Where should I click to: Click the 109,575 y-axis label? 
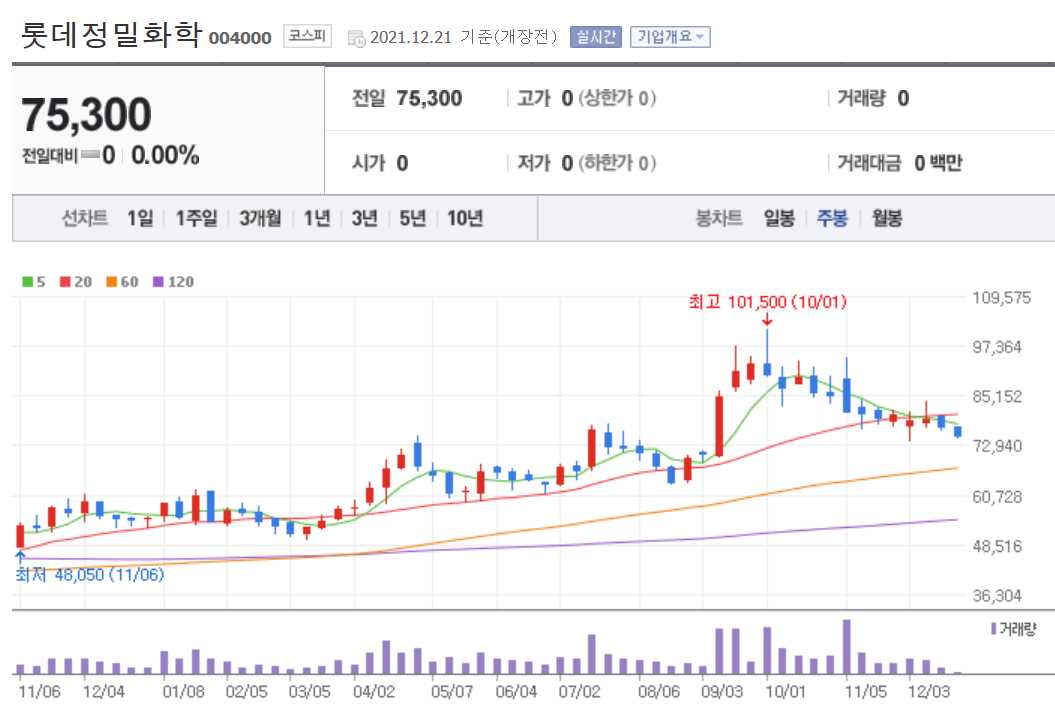[1001, 297]
